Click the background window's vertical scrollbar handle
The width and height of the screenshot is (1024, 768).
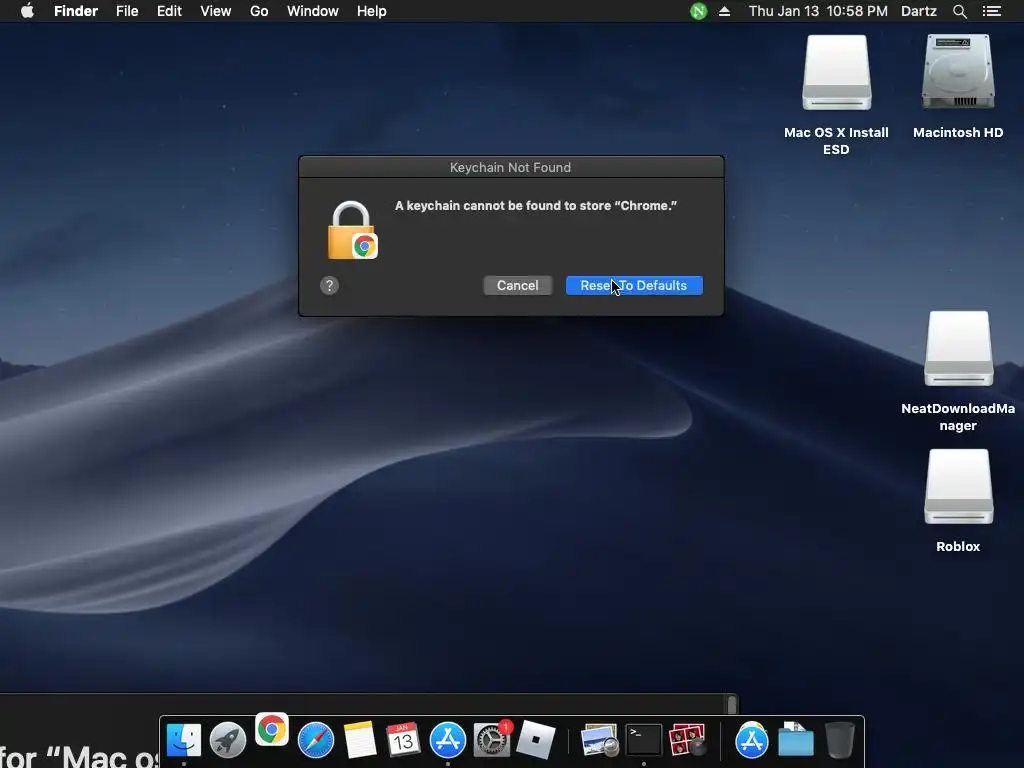click(732, 705)
